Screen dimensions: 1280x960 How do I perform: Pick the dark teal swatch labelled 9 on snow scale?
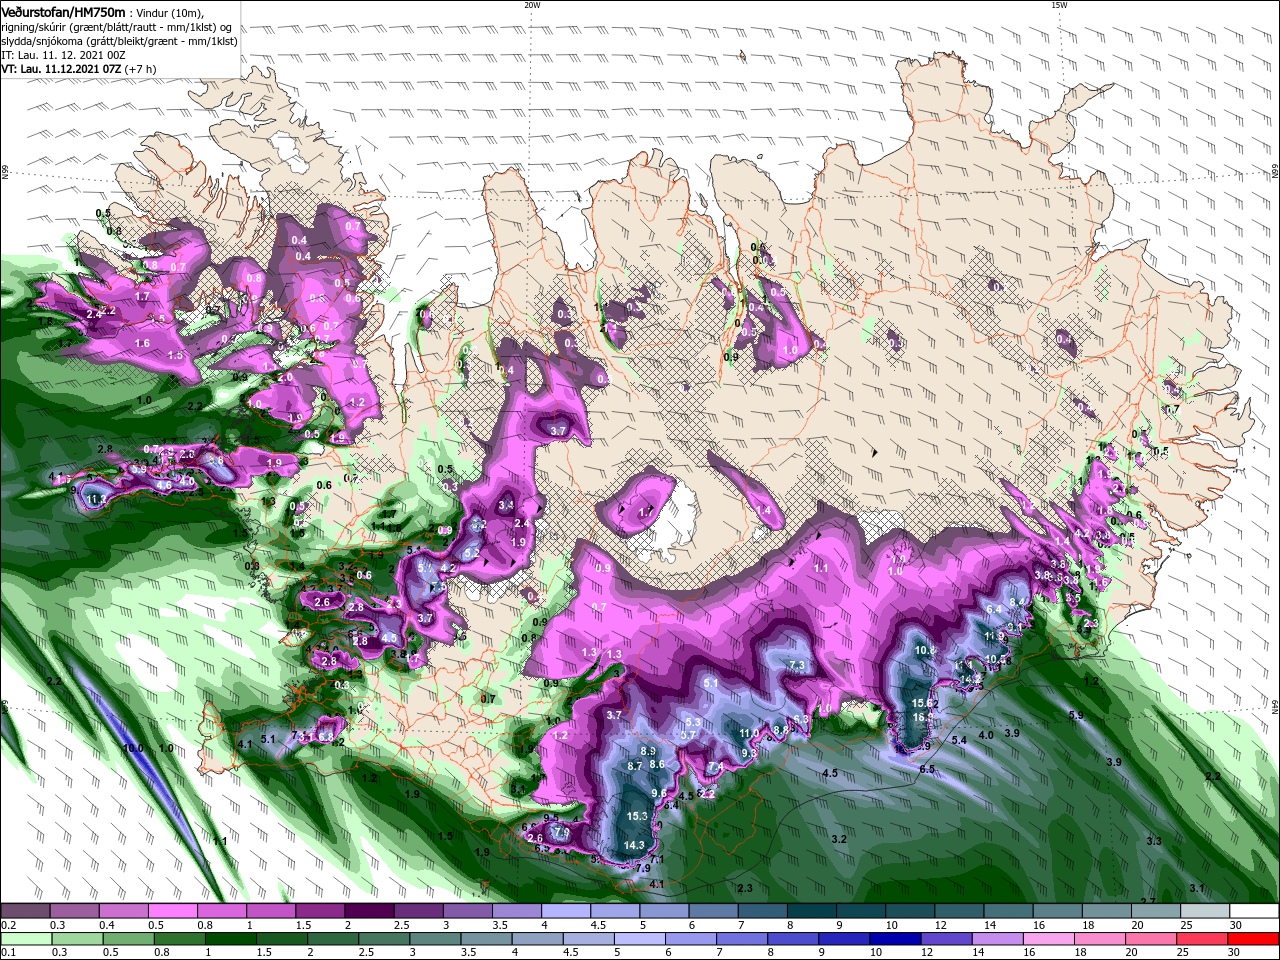point(861,912)
